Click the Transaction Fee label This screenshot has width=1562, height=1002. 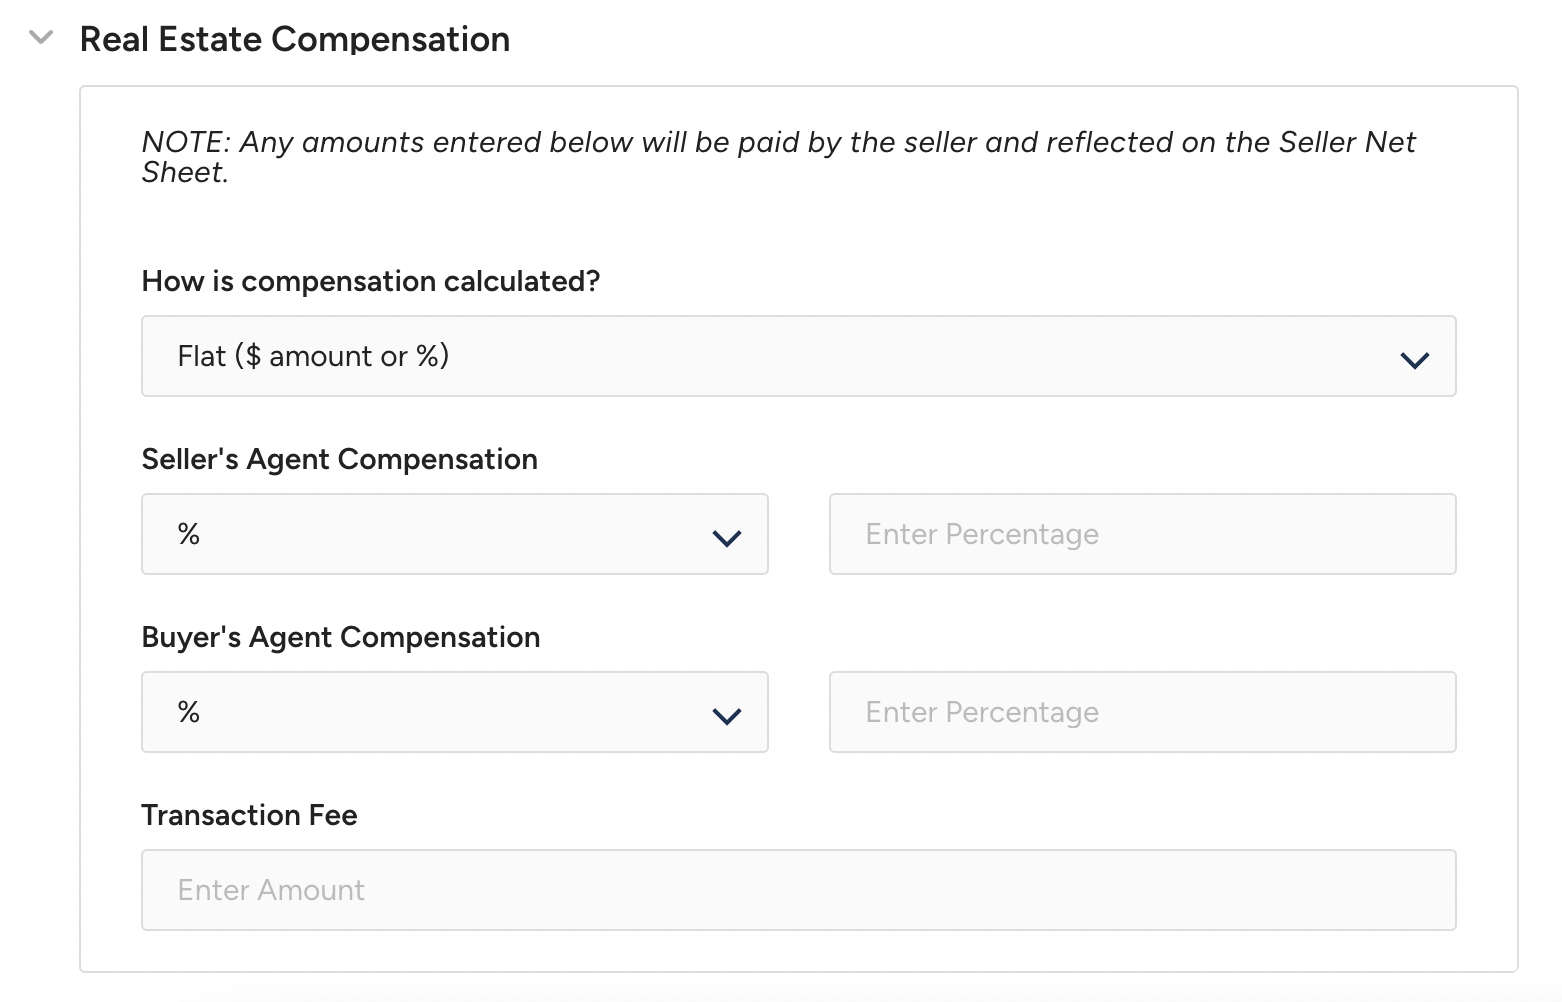[x=249, y=815]
